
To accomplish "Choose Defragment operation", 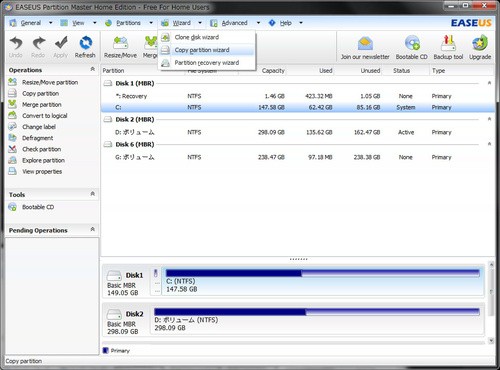I will (x=37, y=138).
